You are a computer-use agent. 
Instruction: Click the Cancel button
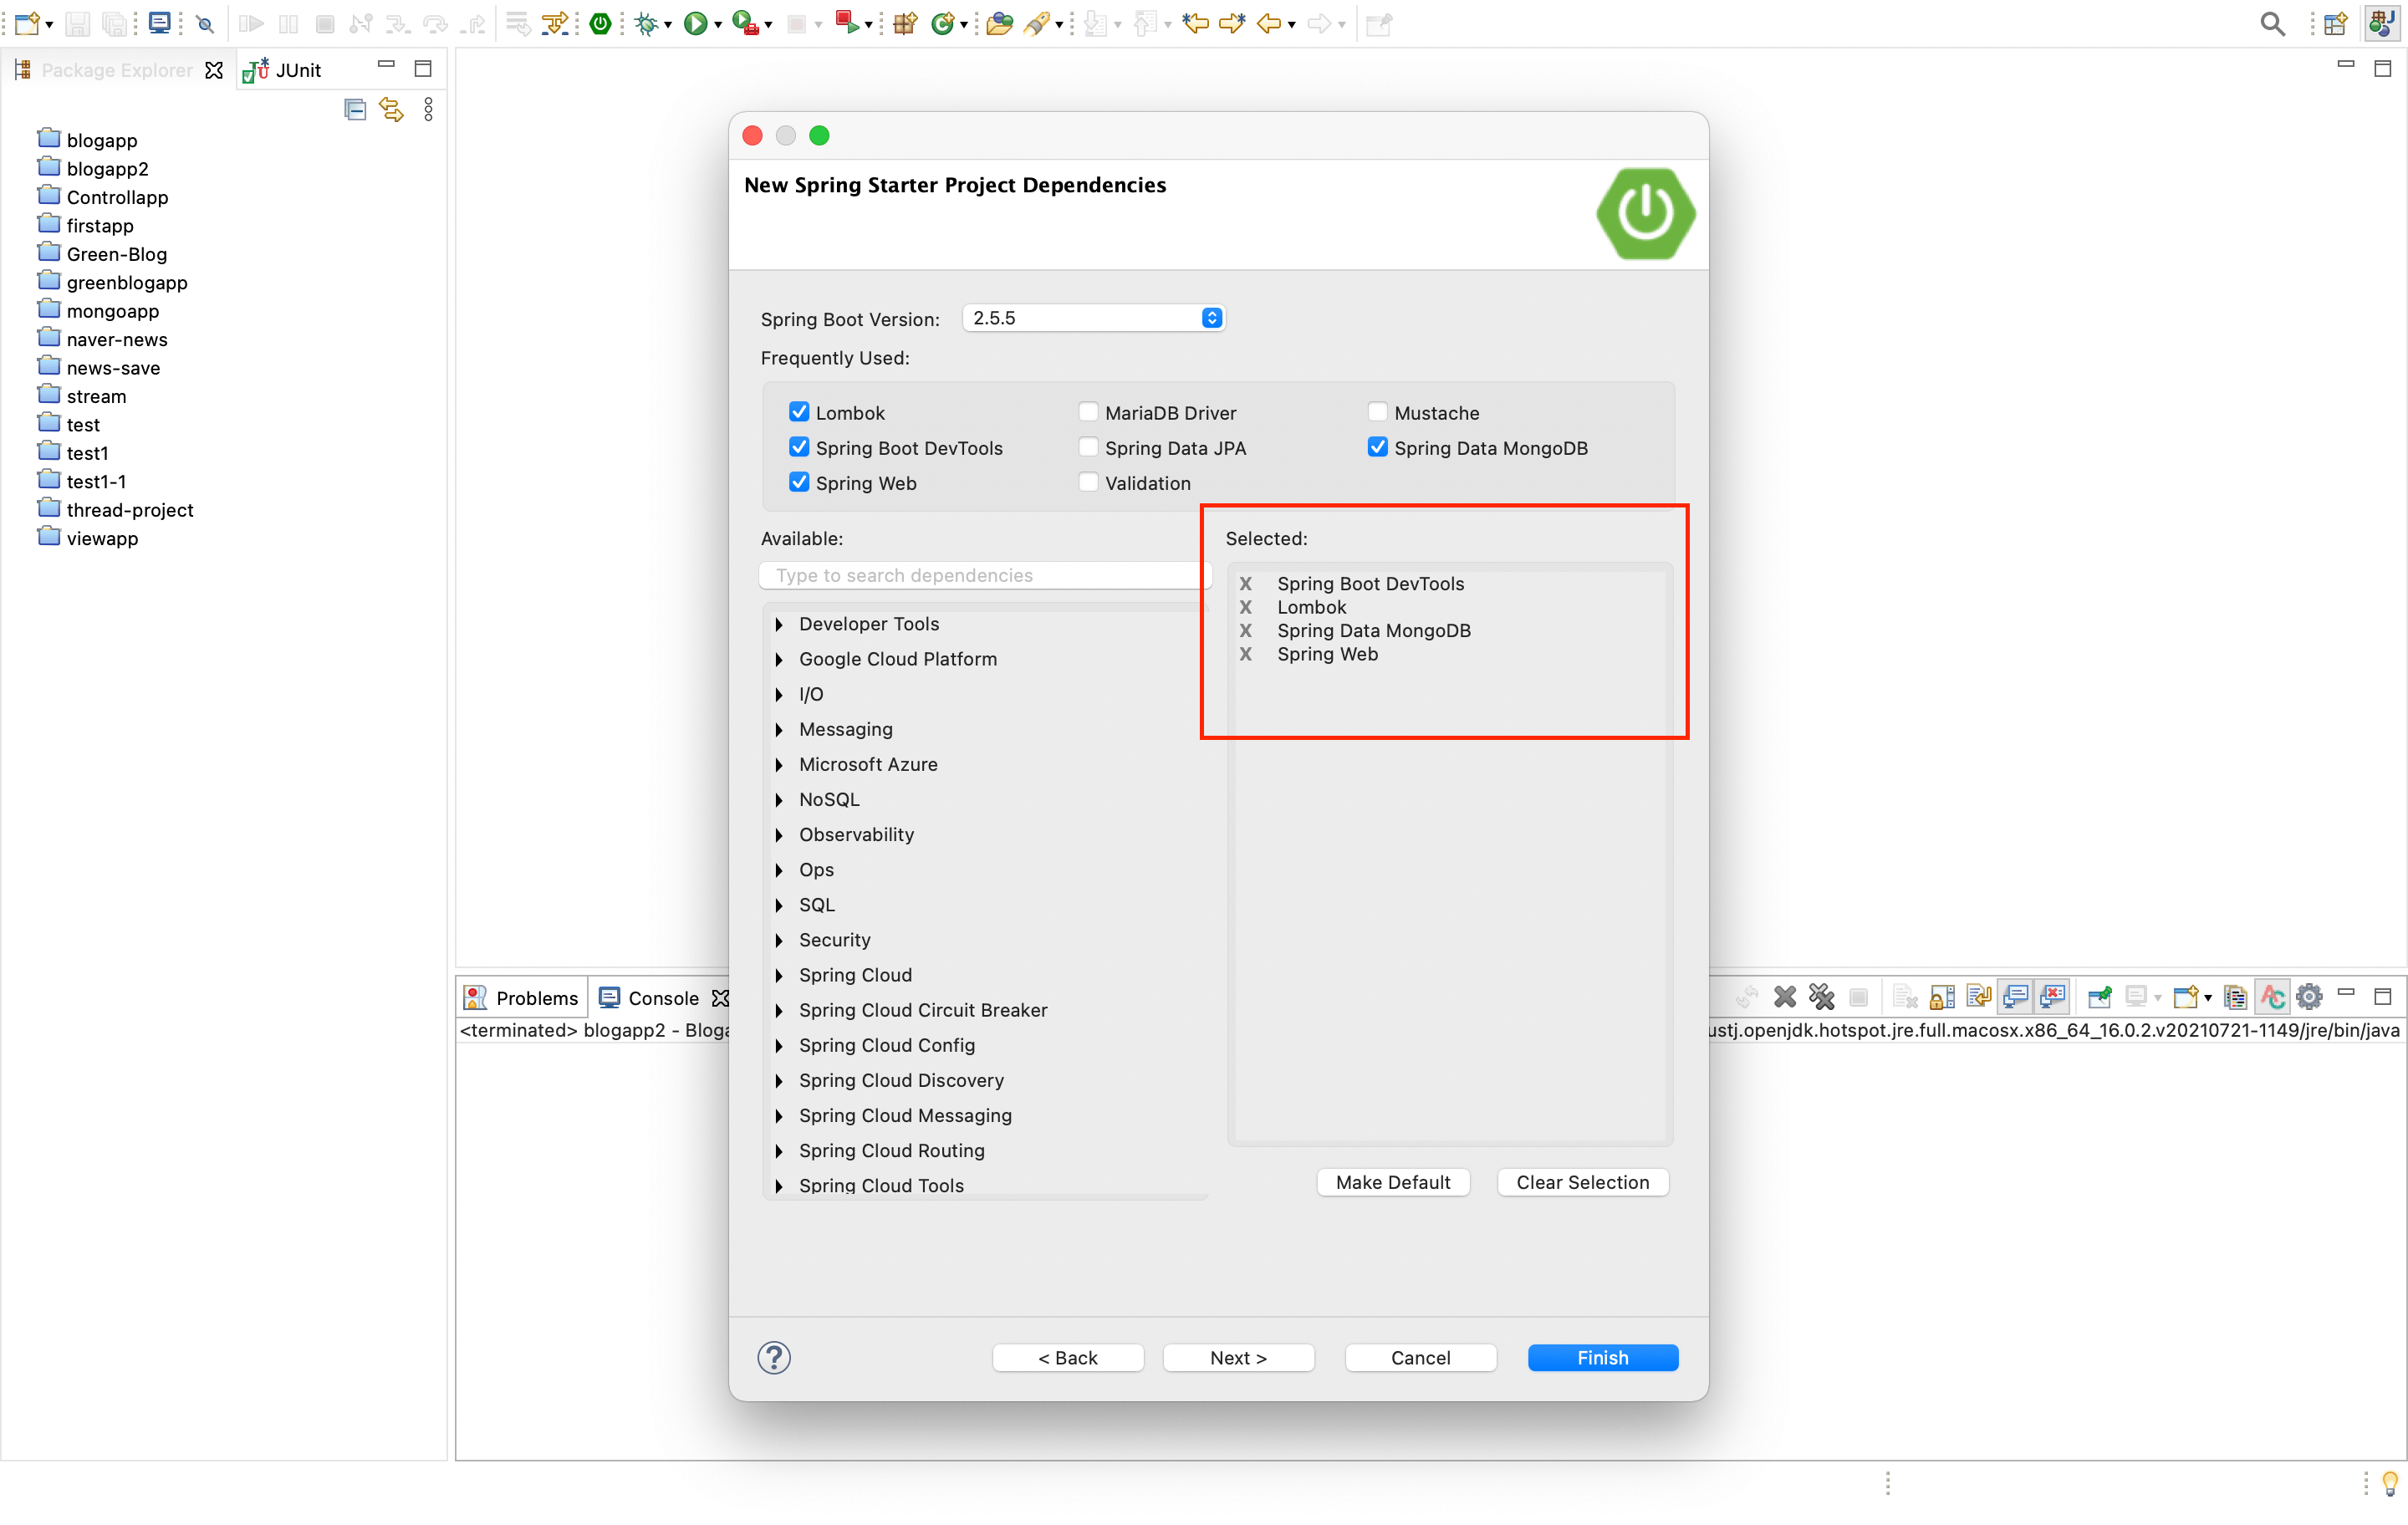coord(1420,1357)
